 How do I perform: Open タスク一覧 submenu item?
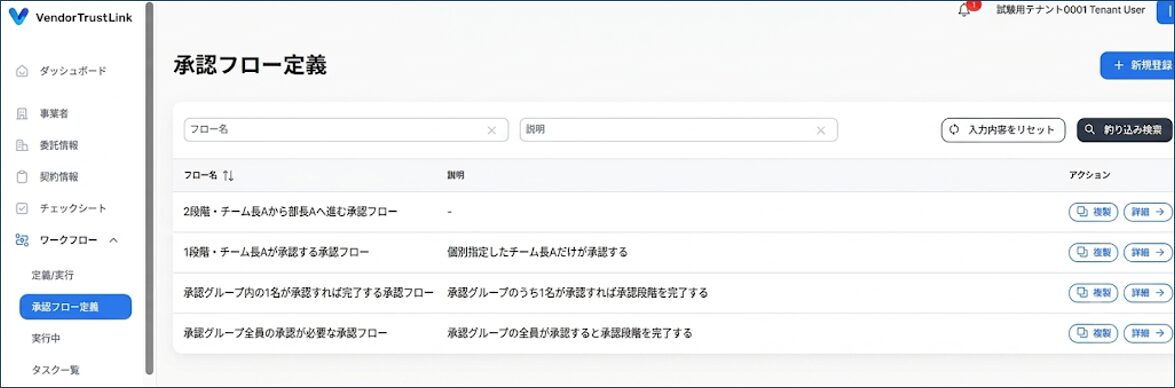pyautogui.click(x=55, y=369)
